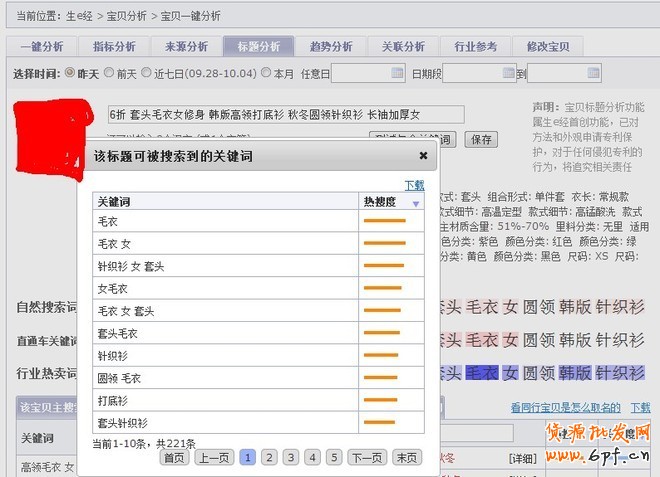This screenshot has height=477, width=660.
Task: Click keyword row 针织衫 女 套头
Action: pyautogui.click(x=258, y=266)
